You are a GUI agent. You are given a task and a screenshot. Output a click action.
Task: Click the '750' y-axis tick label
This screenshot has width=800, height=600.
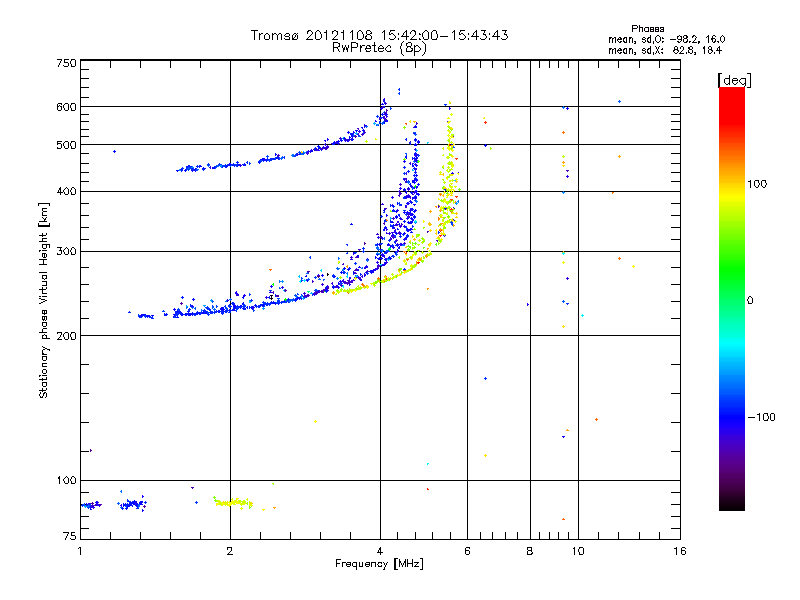tap(66, 63)
